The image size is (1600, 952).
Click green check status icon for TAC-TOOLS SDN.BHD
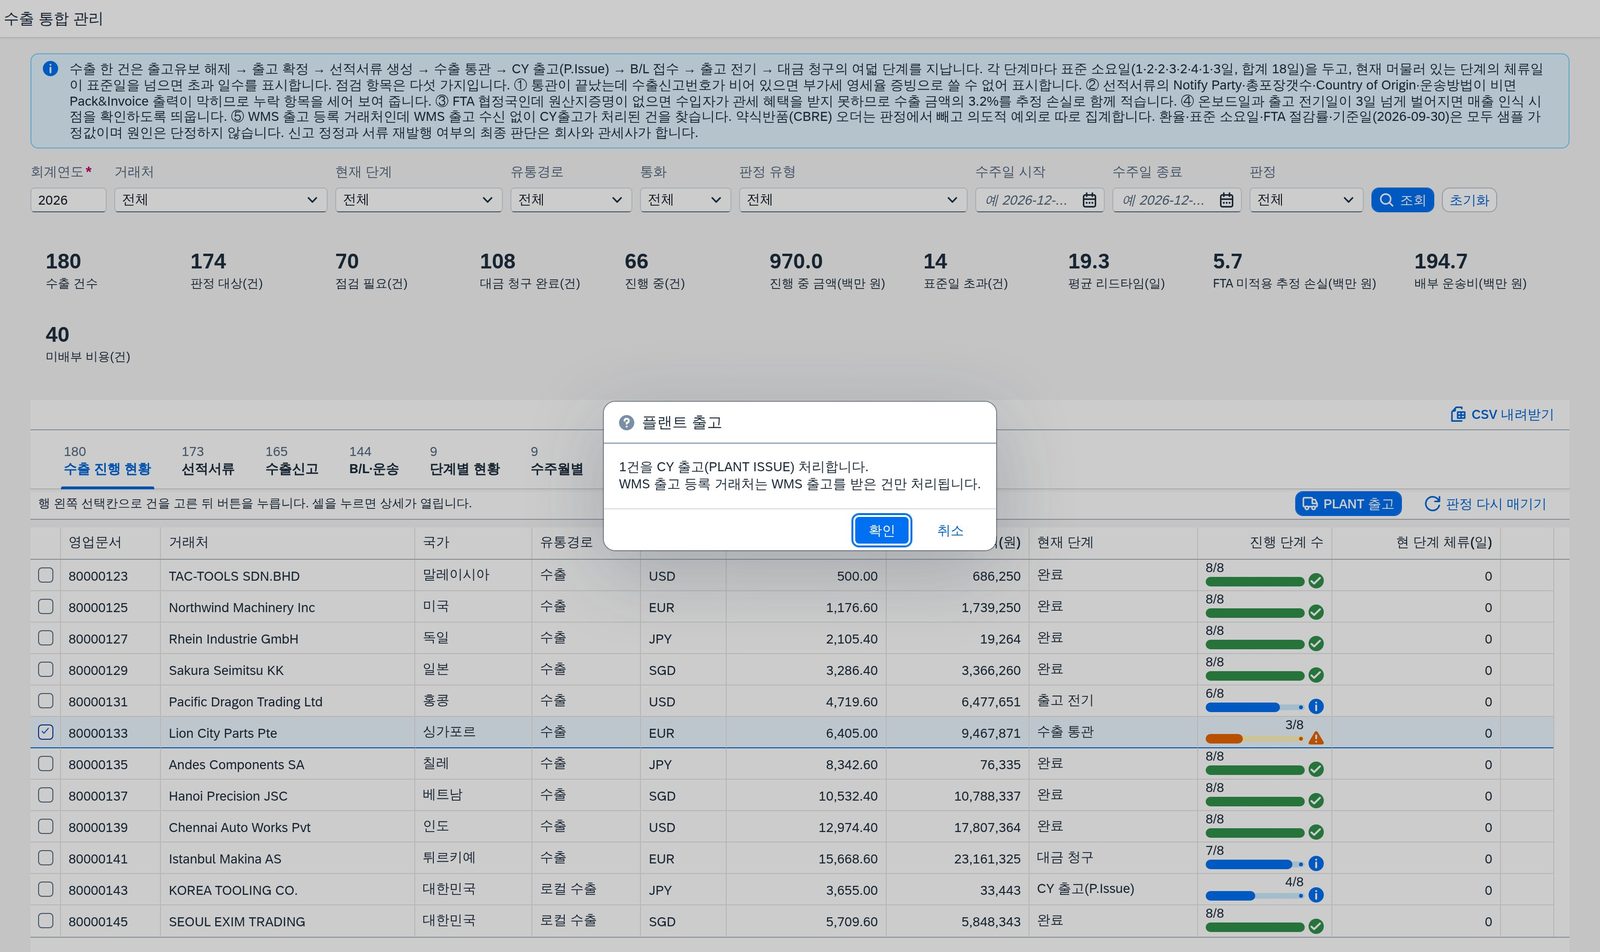(1316, 581)
